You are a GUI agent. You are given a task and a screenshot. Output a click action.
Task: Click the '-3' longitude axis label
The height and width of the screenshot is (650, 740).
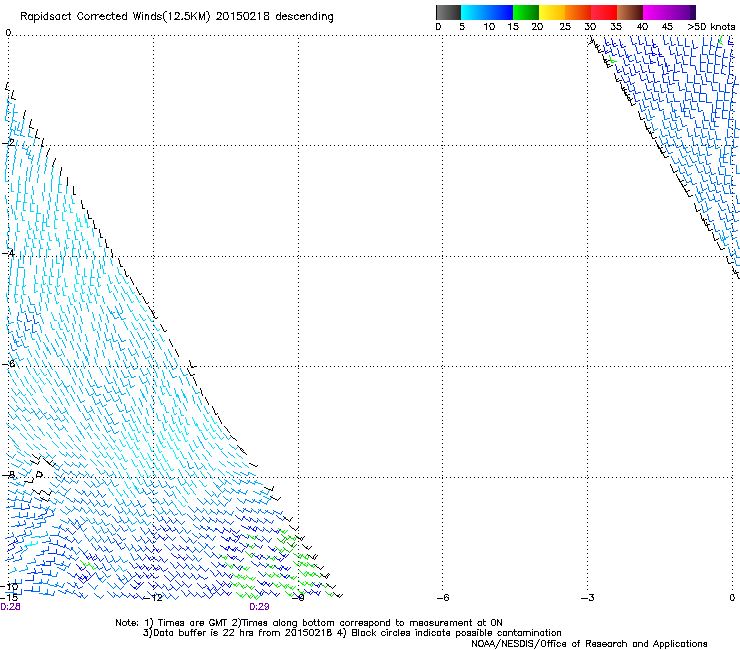(588, 598)
